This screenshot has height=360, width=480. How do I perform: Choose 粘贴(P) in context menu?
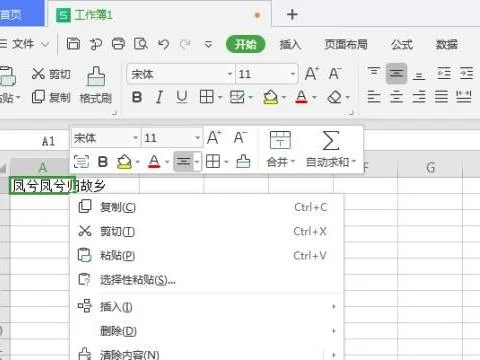(x=207, y=256)
